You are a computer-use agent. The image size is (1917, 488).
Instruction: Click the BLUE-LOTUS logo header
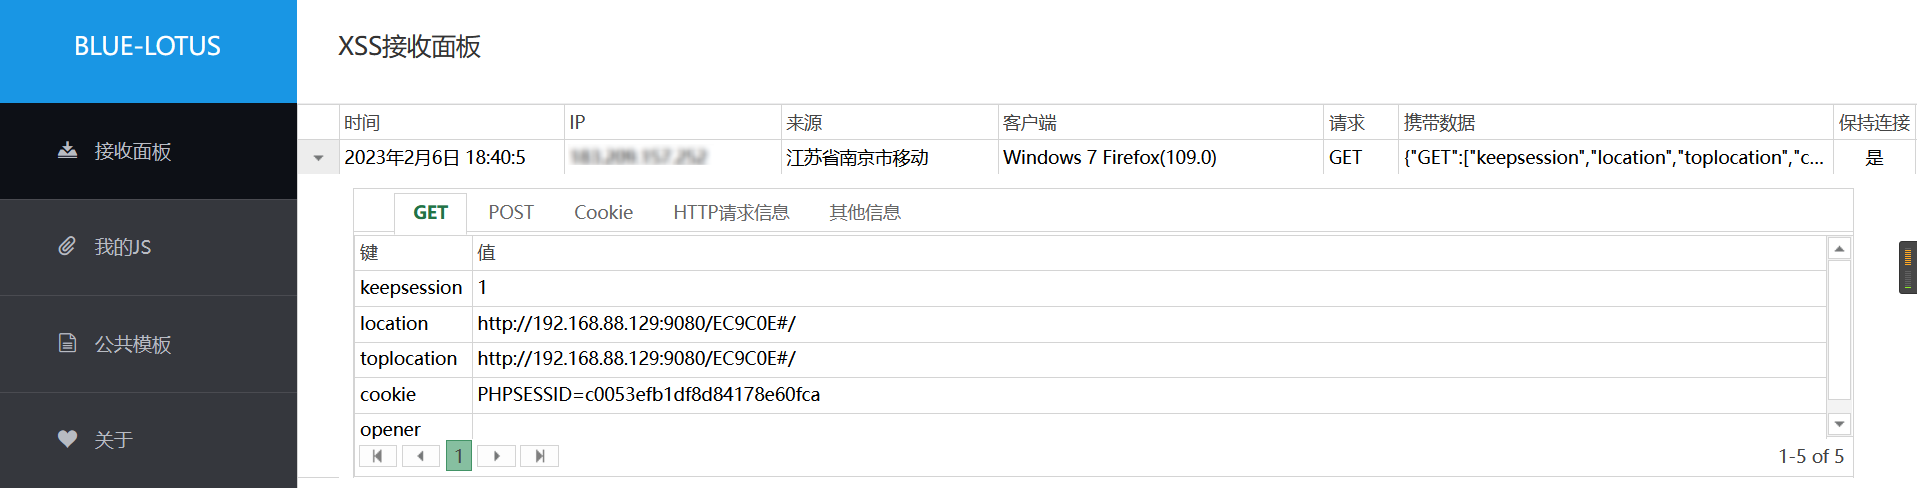148,46
